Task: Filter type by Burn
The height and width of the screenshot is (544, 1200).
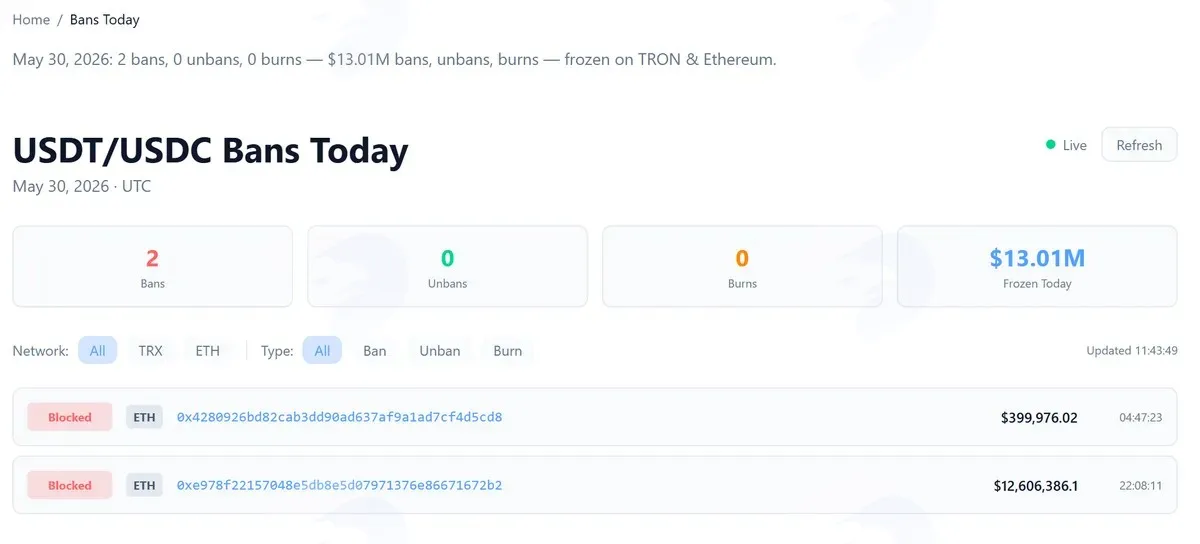Action: 508,351
